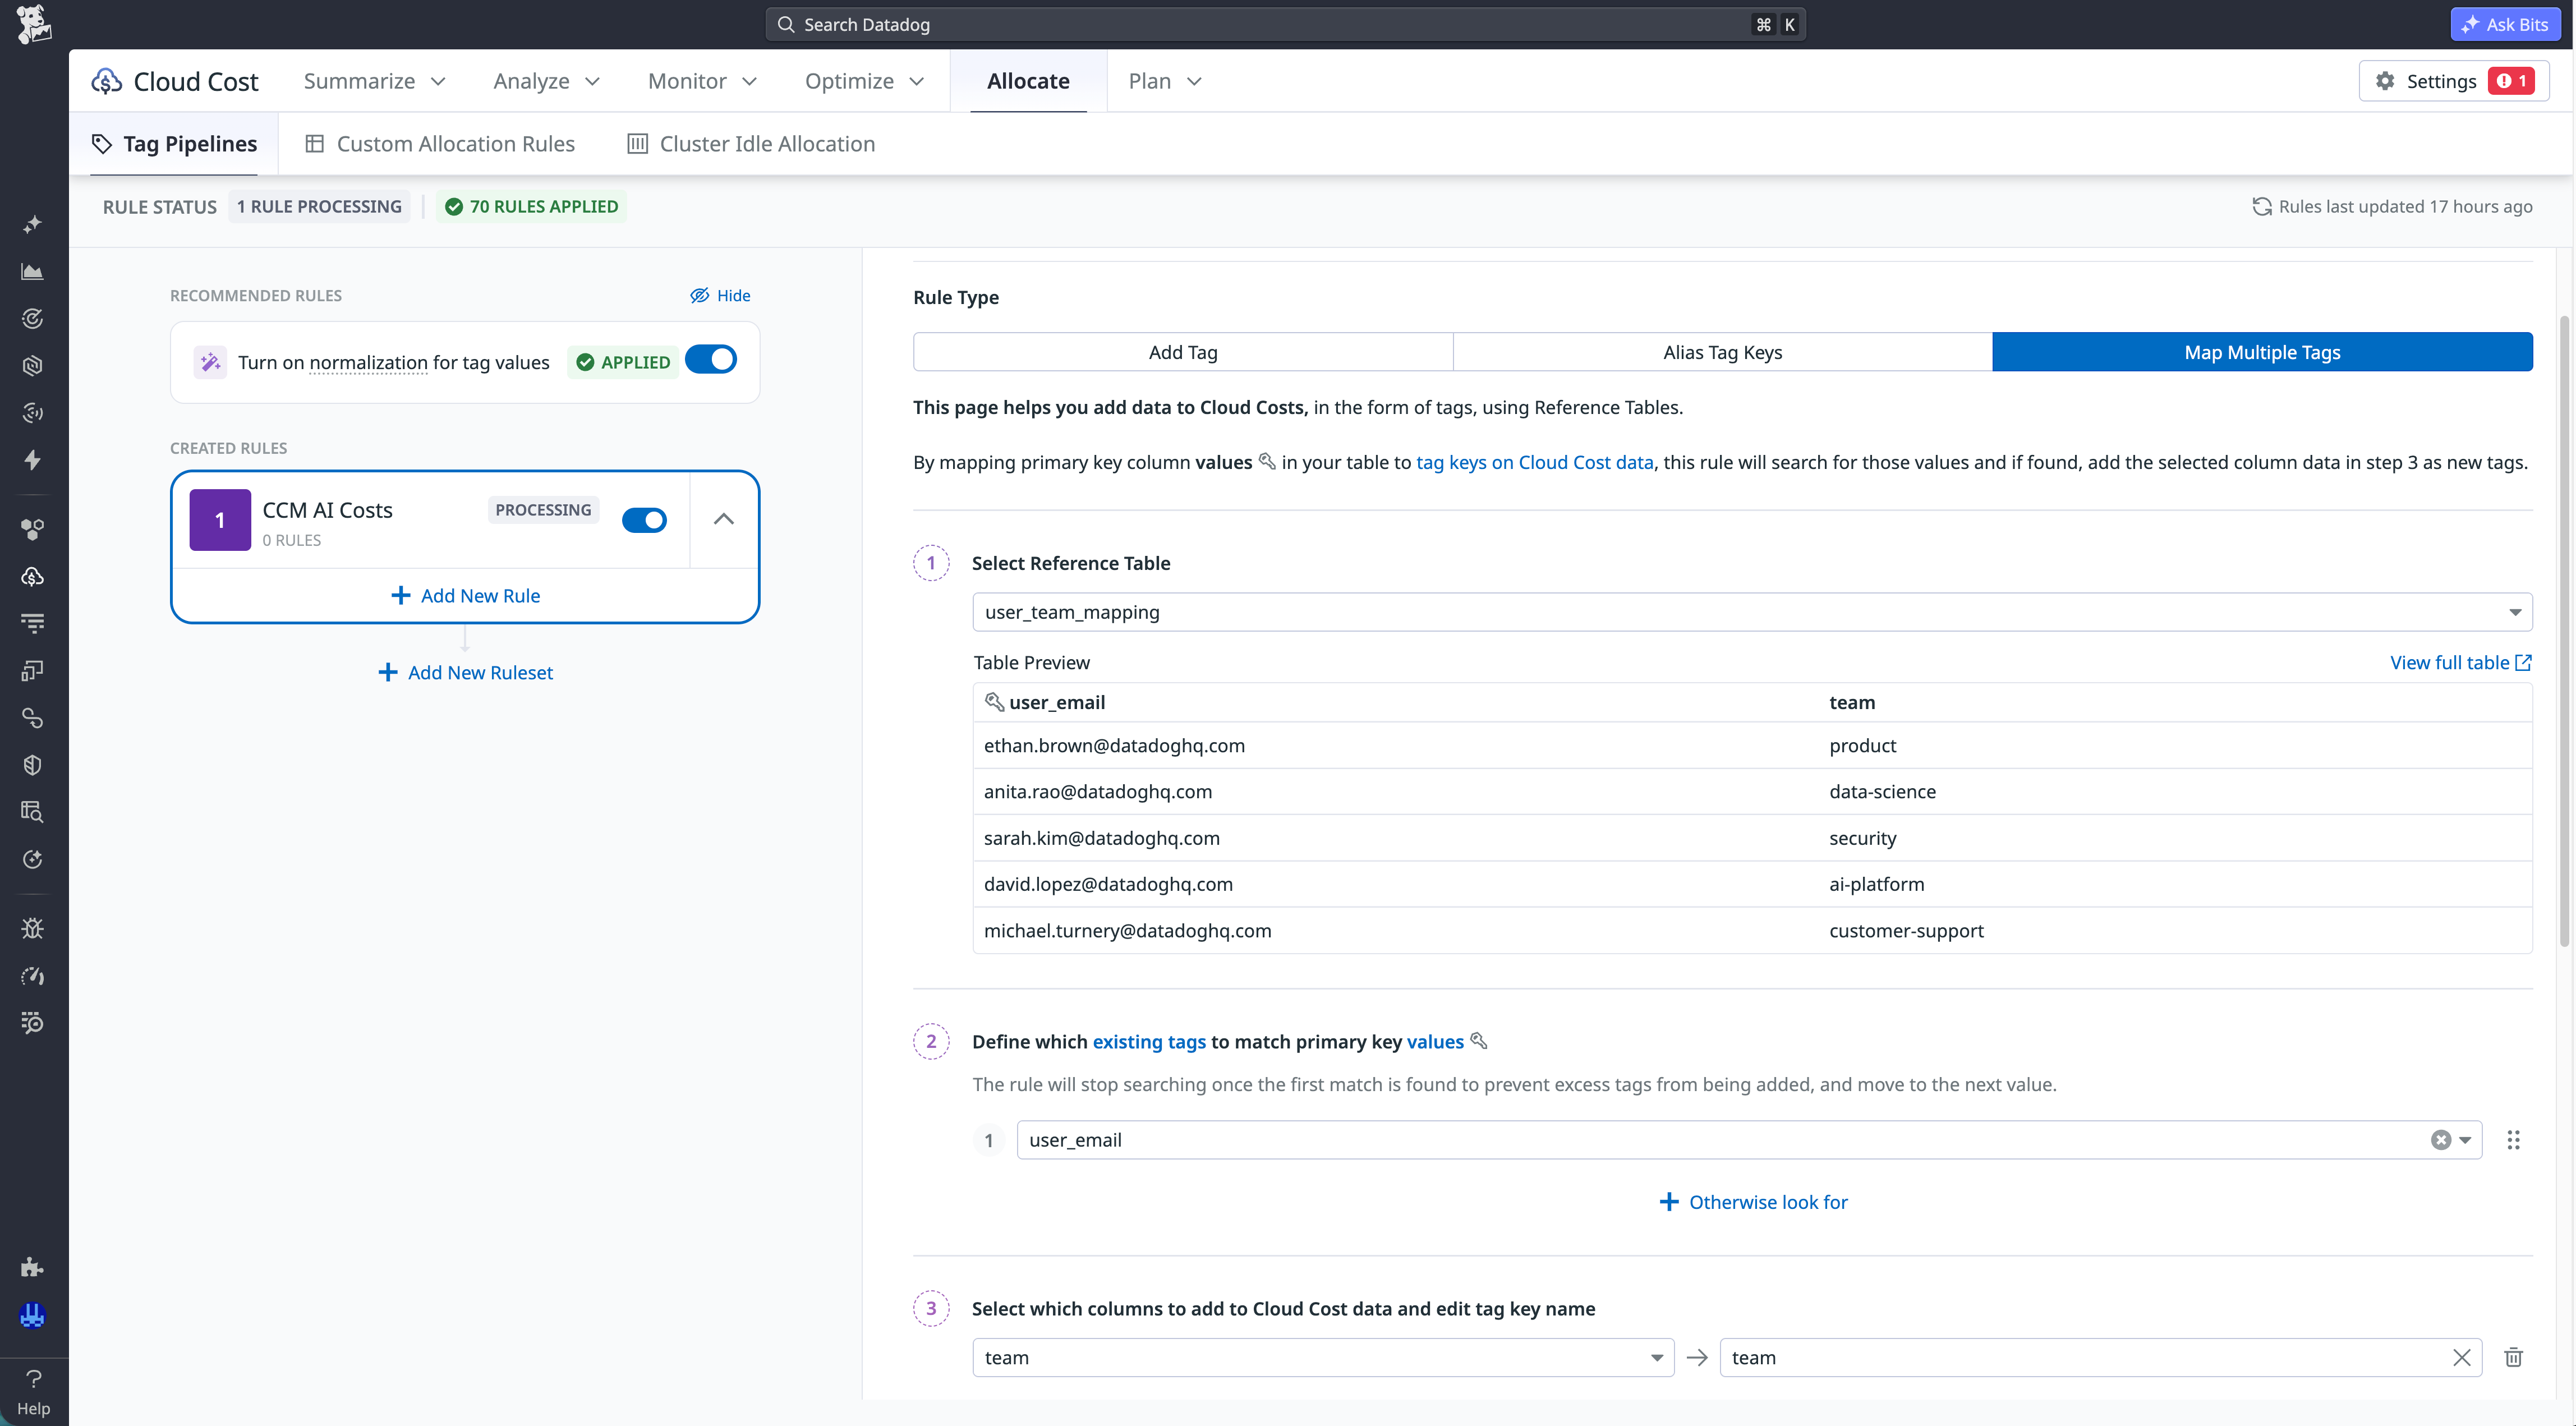Open the Monitor dropdown menu
The height and width of the screenshot is (1426, 2576).
702,81
